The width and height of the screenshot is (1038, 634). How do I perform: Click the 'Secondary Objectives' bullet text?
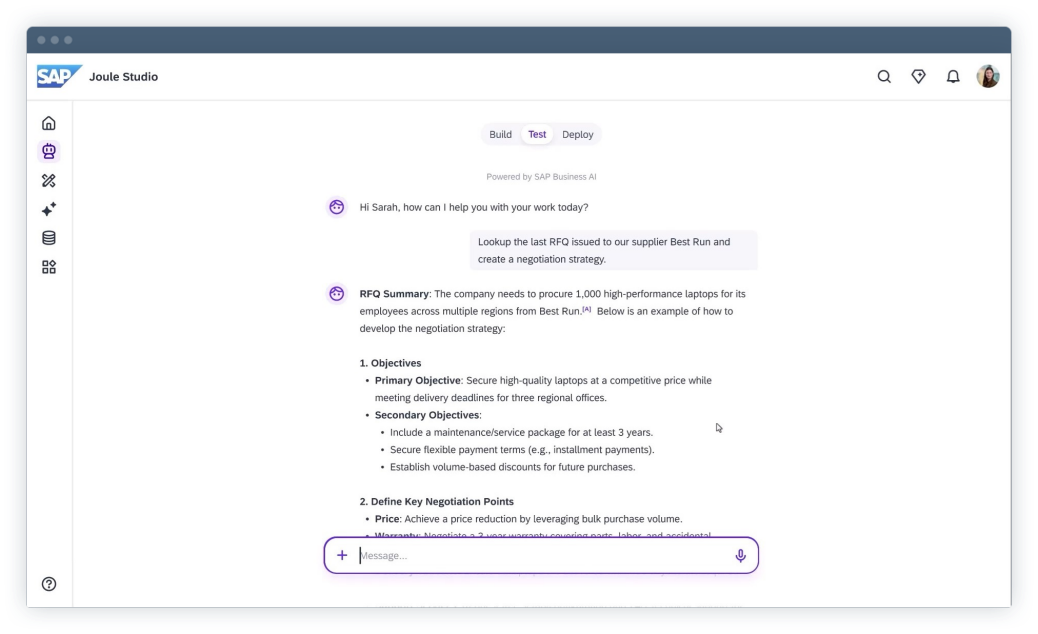tap(428, 415)
